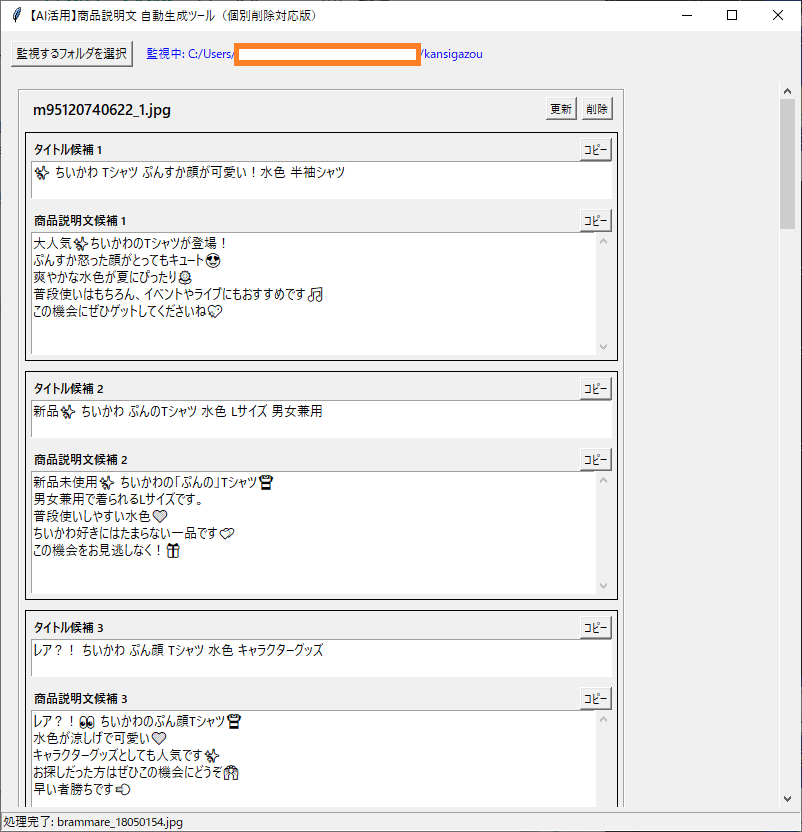
Task: Maximize the application window
Action: pos(732,15)
